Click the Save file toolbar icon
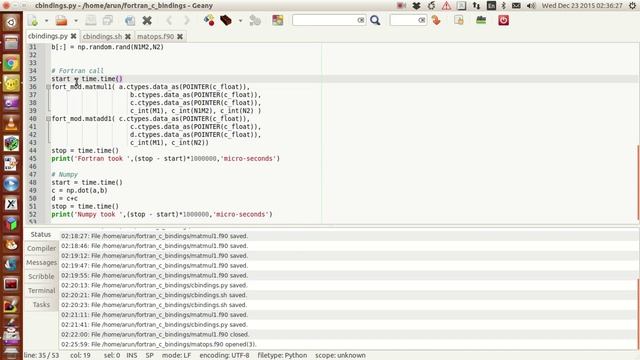640x360 pixels. tap(91, 20)
